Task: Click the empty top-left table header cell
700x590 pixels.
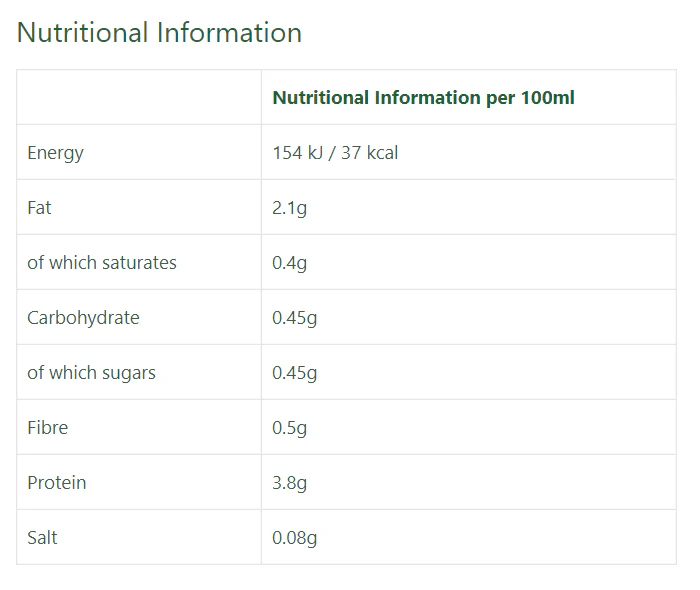Action: pos(139,98)
